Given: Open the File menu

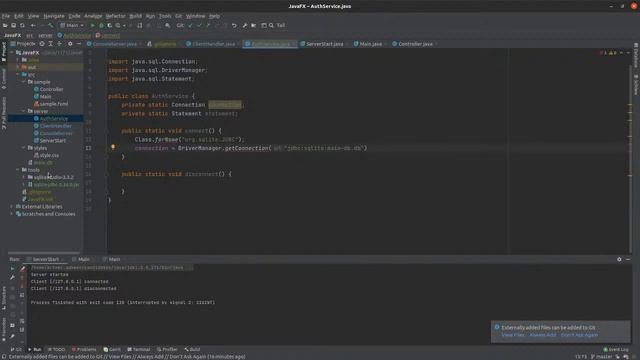Looking at the screenshot, I should [6, 16].
